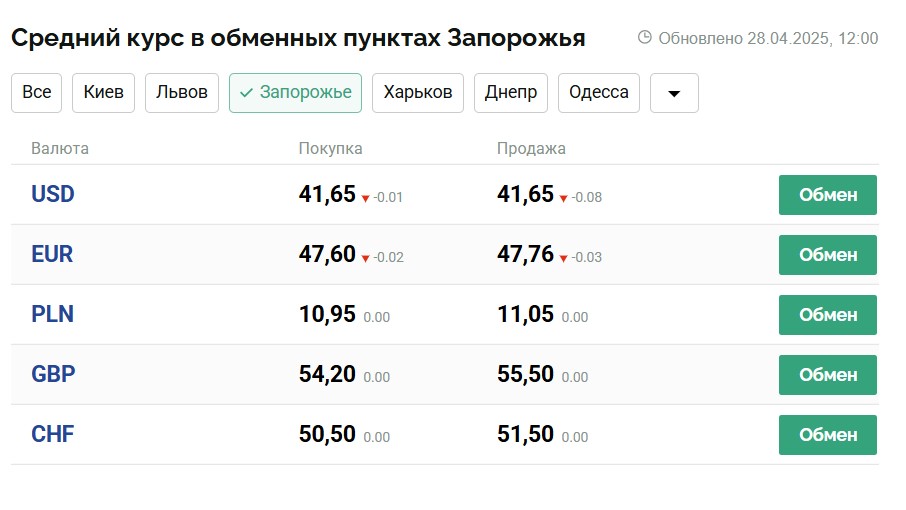Click the Обмен button in PLN row
This screenshot has height=510, width=906.
828,315
